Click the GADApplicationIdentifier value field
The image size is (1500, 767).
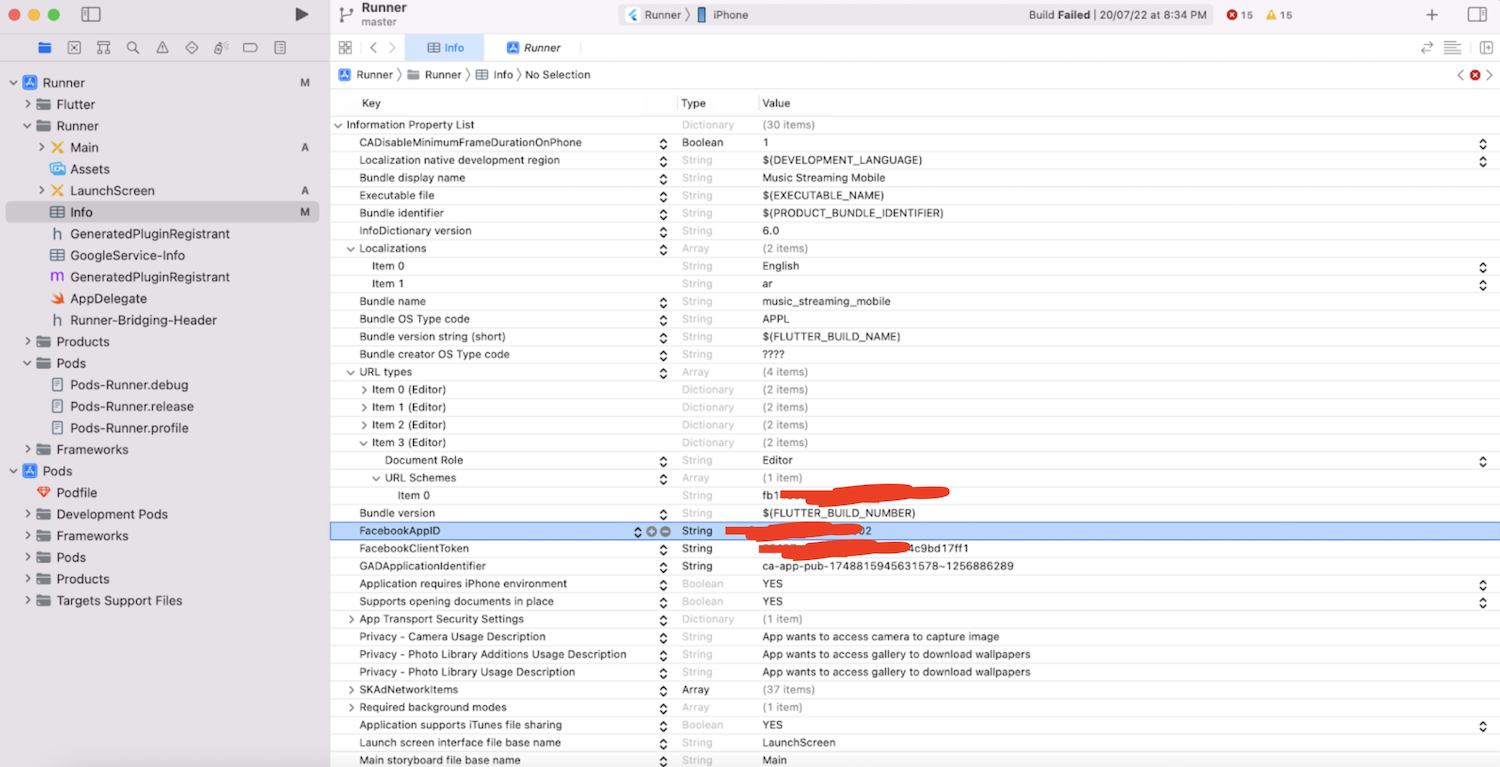pyautogui.click(x=888, y=566)
